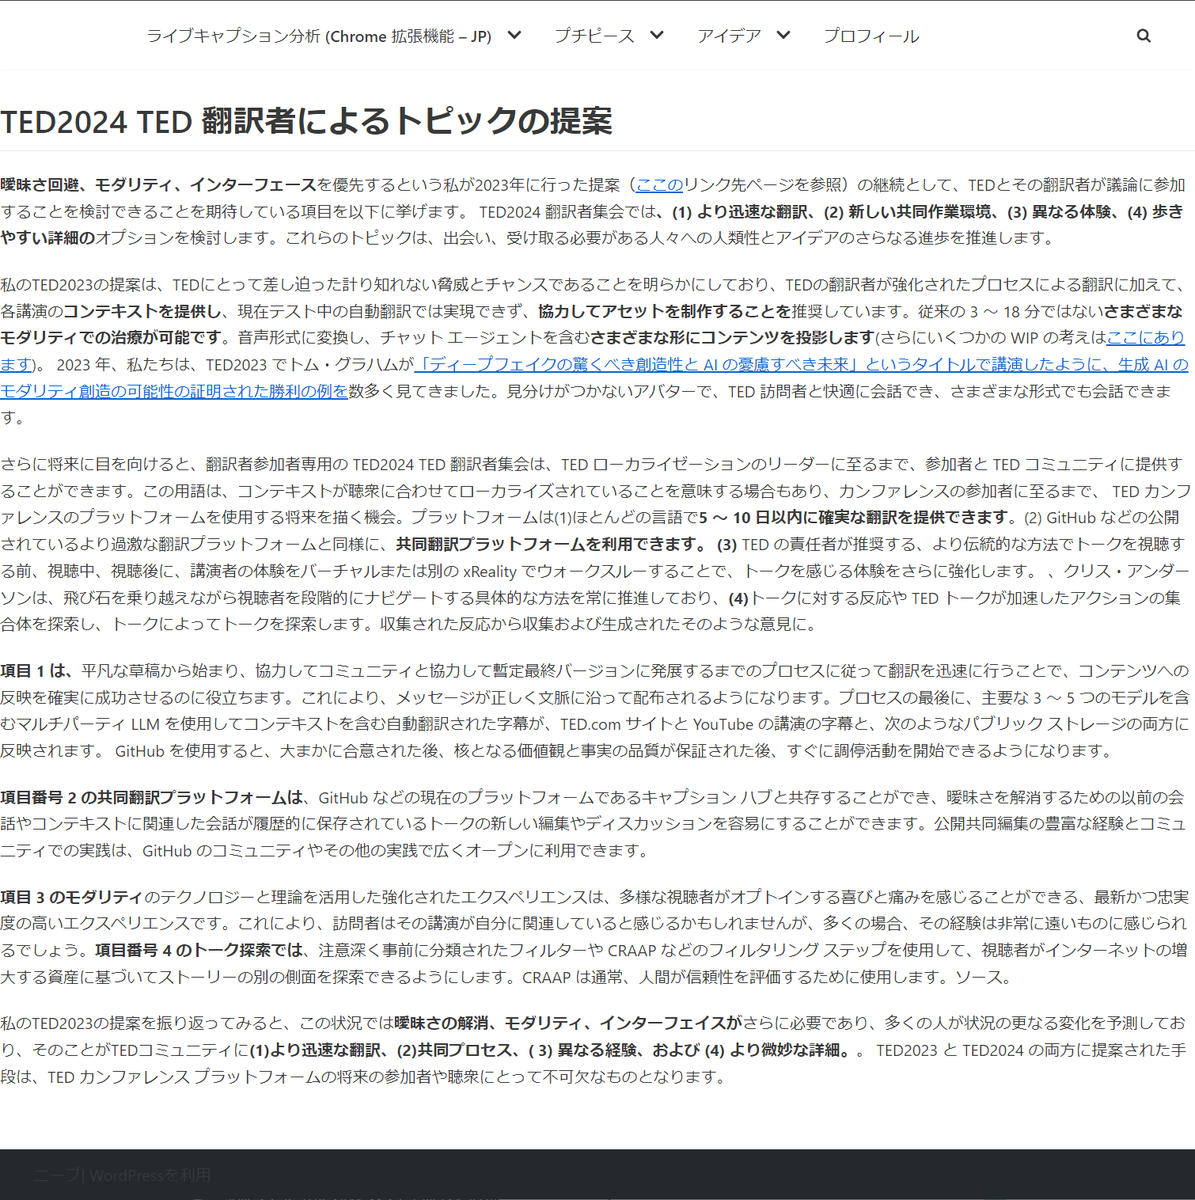Select the アイデア menu label

(x=729, y=35)
